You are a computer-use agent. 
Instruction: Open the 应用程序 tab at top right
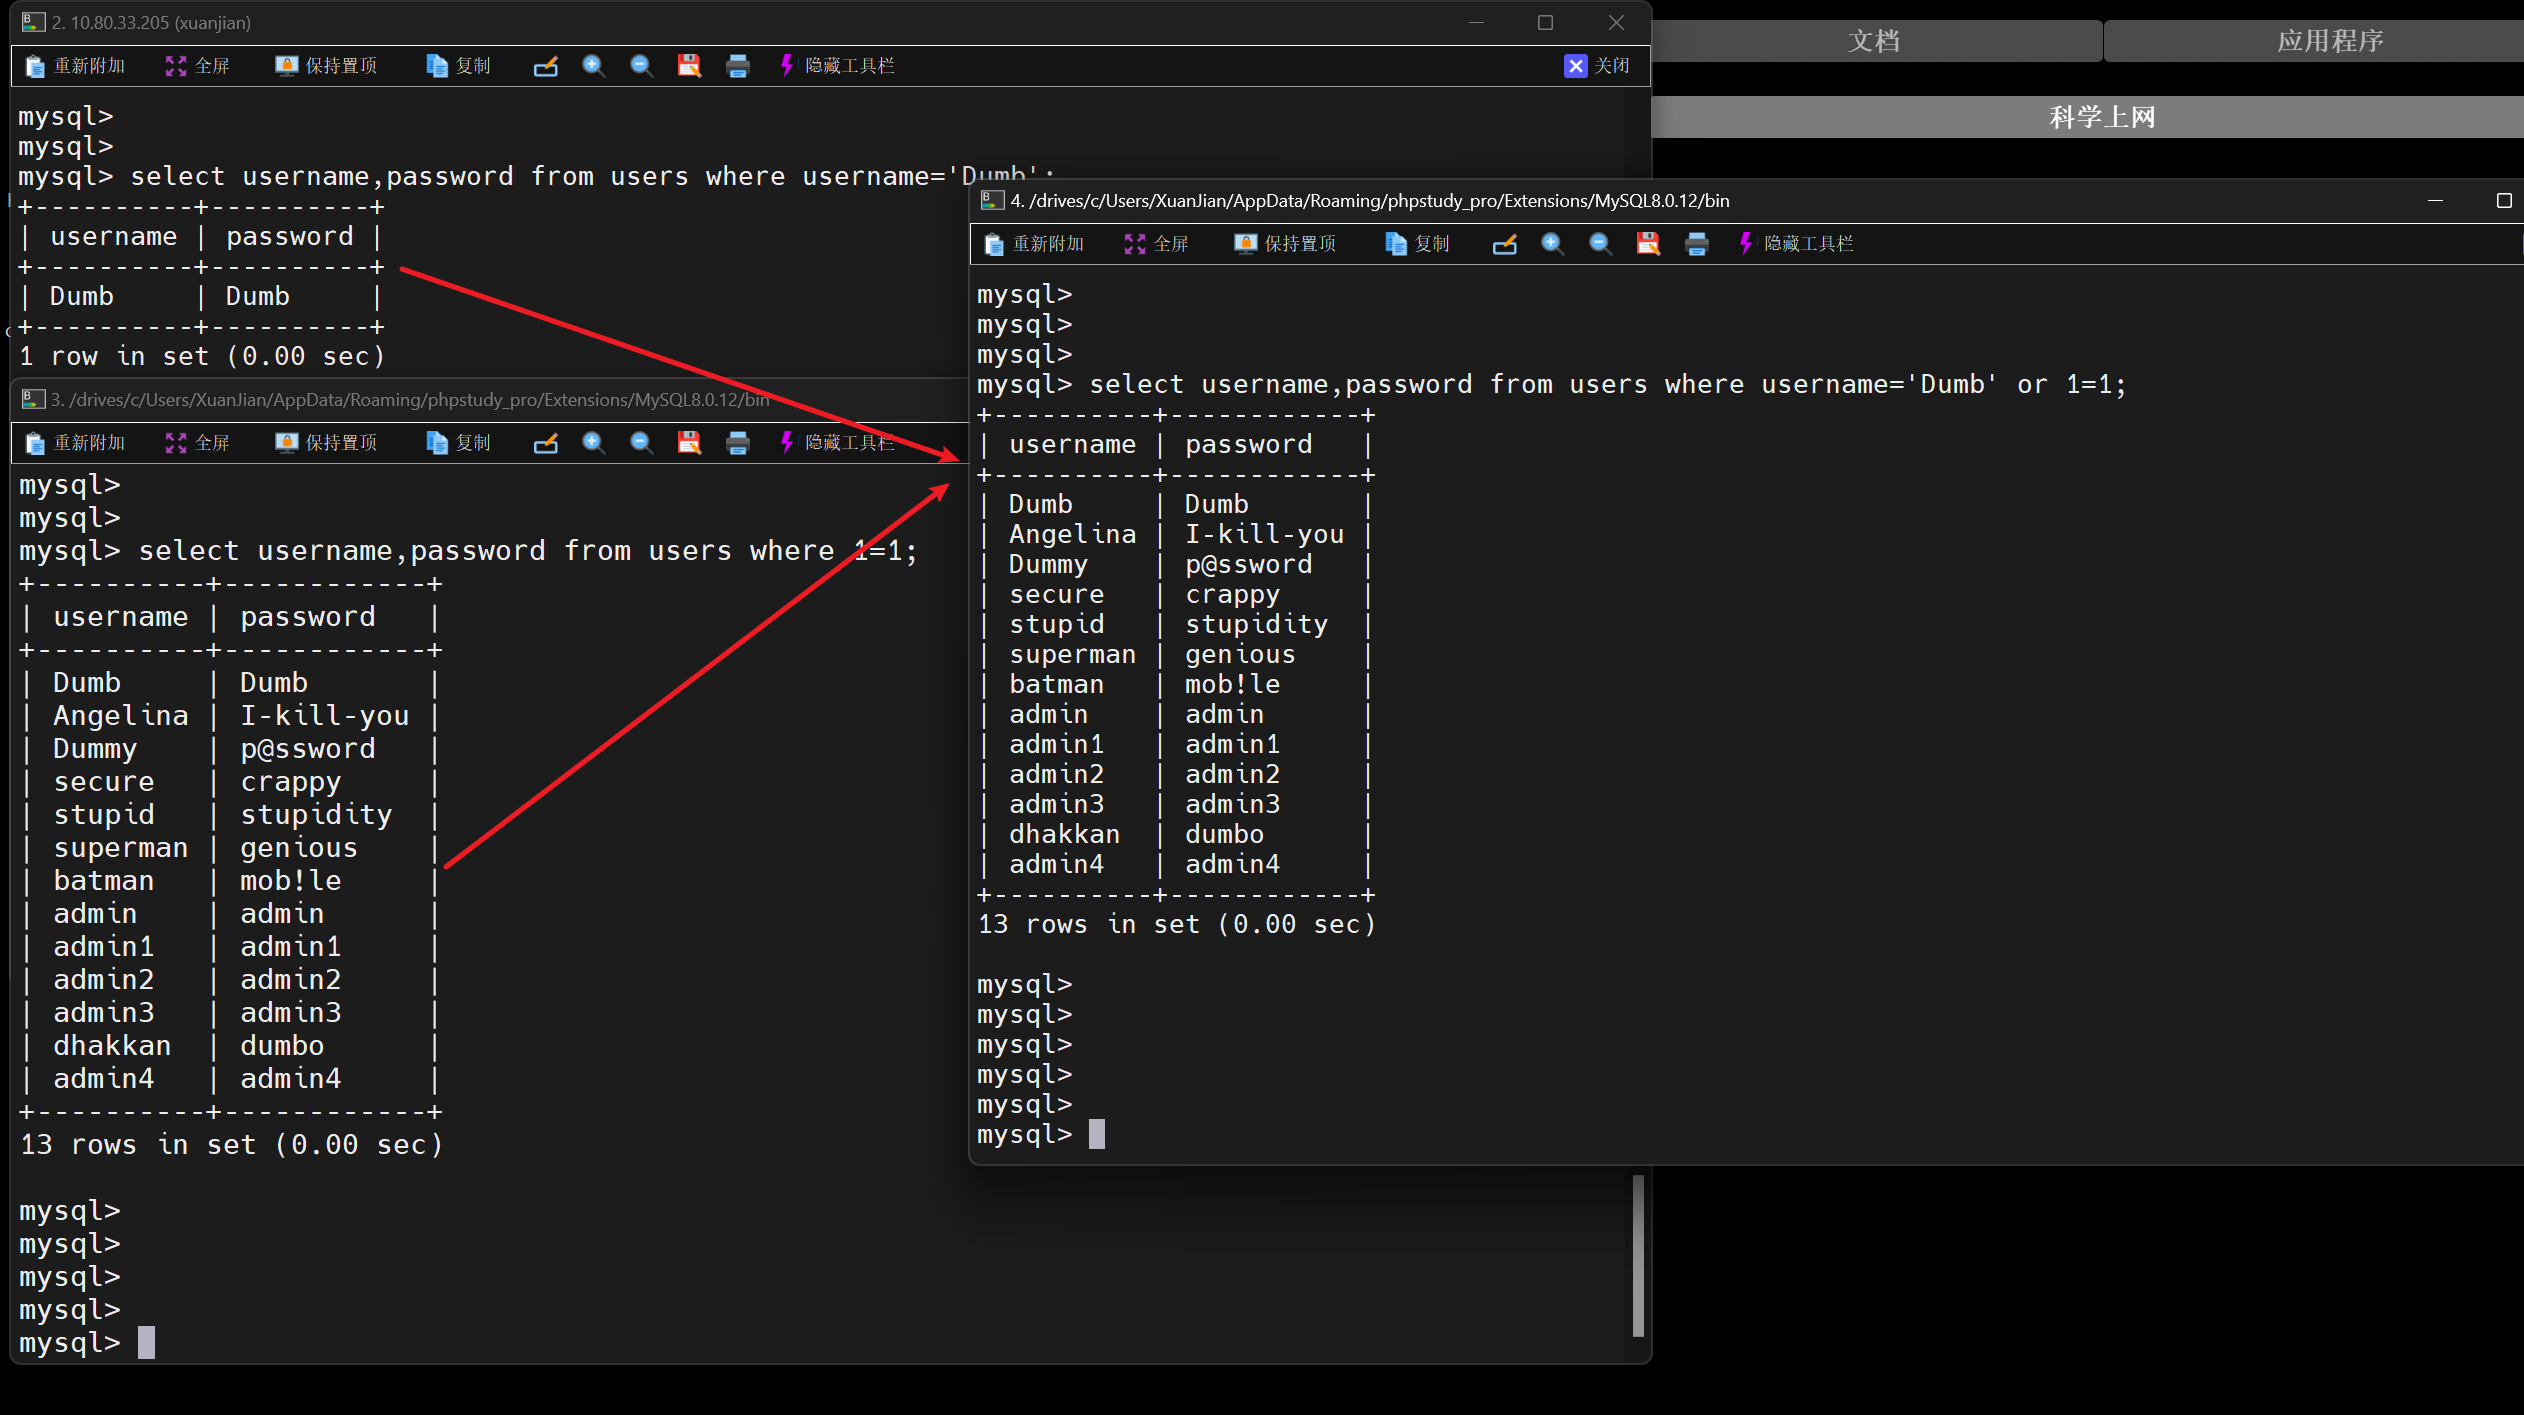point(2330,41)
